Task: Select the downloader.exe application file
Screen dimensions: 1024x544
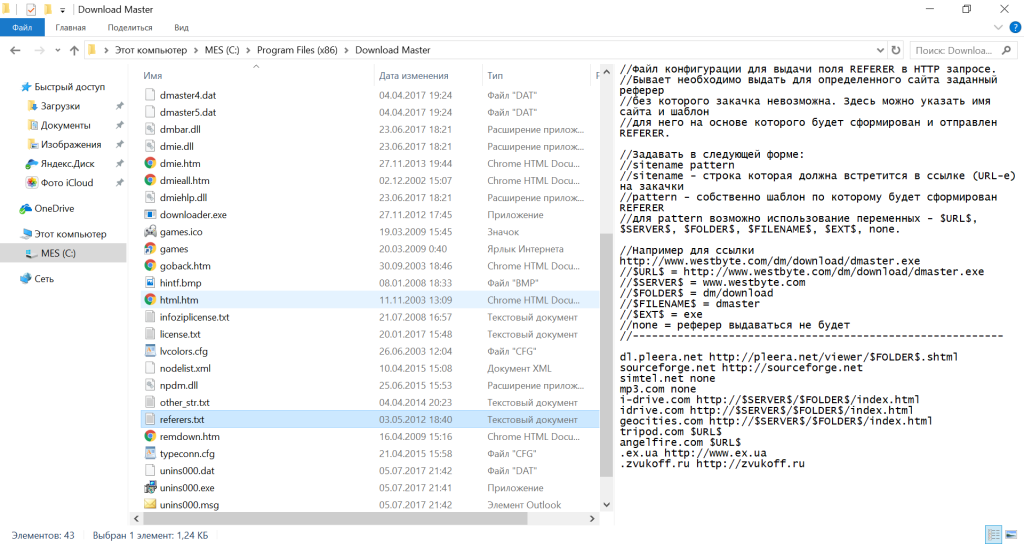Action: (193, 215)
